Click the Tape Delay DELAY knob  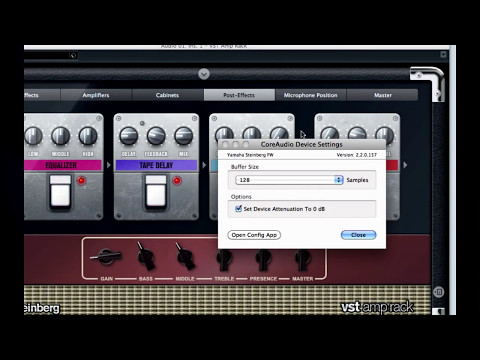[129, 136]
